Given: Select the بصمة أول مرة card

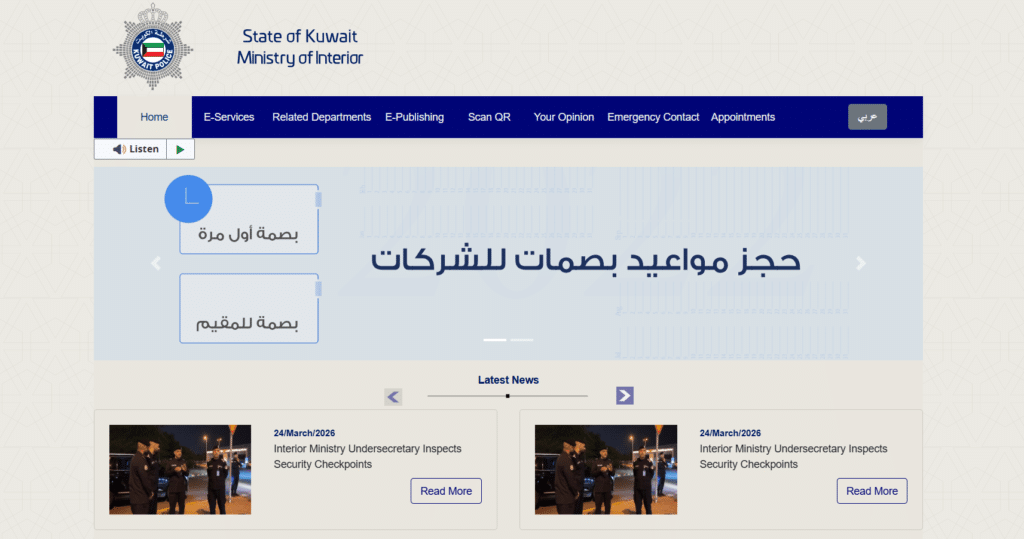Looking at the screenshot, I should click(249, 220).
